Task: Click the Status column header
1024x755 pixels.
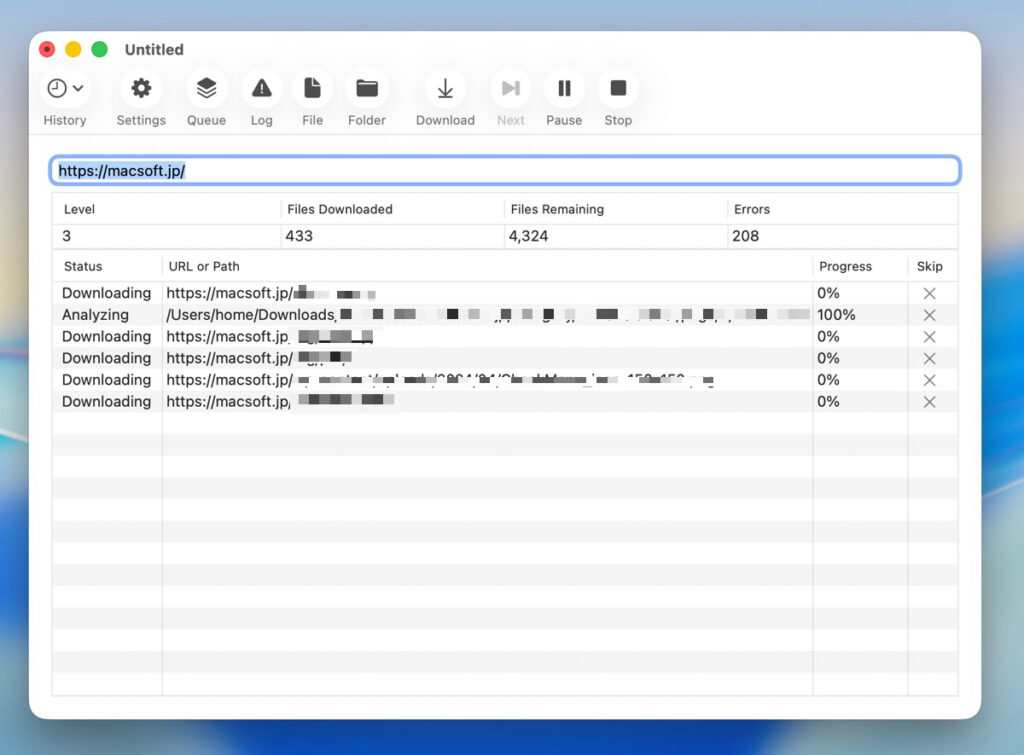Action: pyautogui.click(x=83, y=267)
